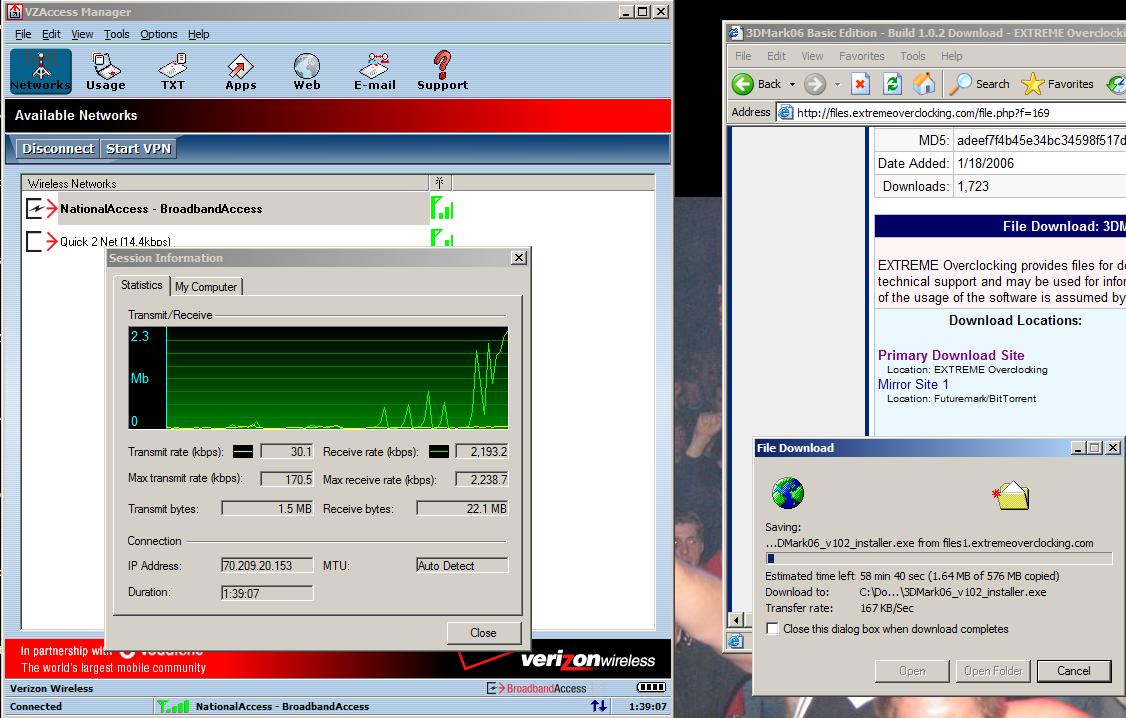Open the Help menu in VZAccess Manager

(x=199, y=34)
